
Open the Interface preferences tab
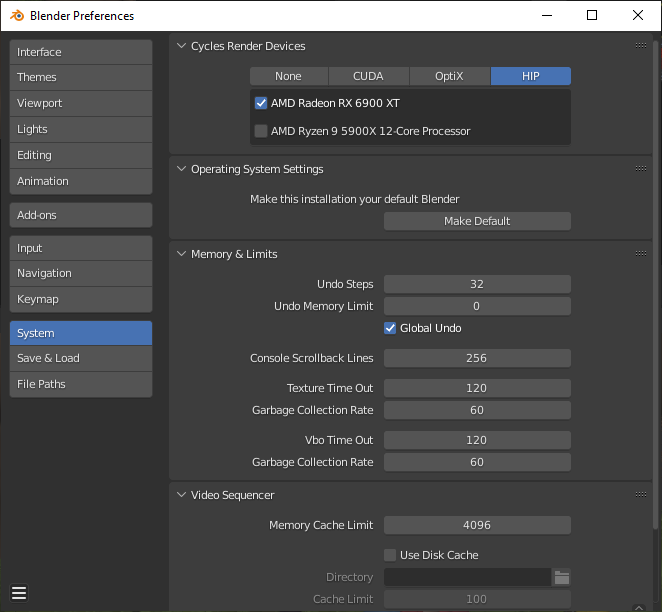coord(81,52)
